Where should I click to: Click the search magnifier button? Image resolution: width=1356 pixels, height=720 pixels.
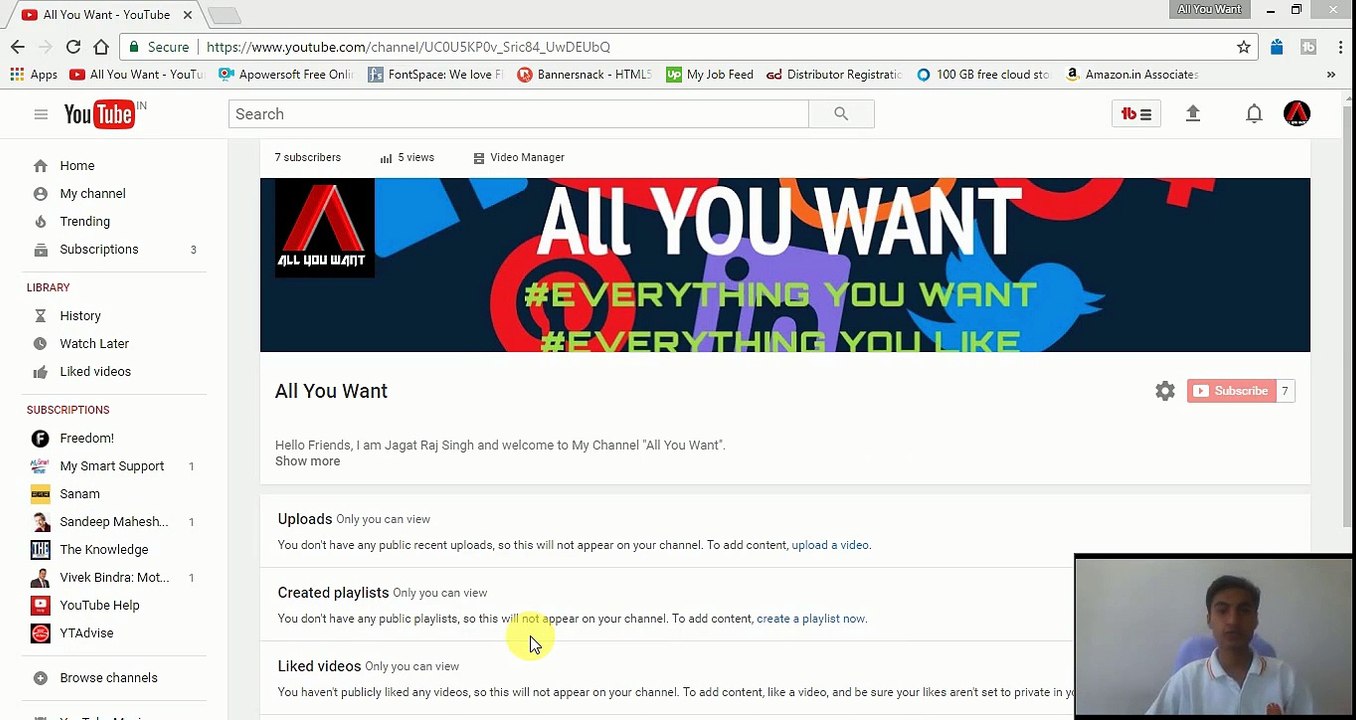[x=841, y=114]
